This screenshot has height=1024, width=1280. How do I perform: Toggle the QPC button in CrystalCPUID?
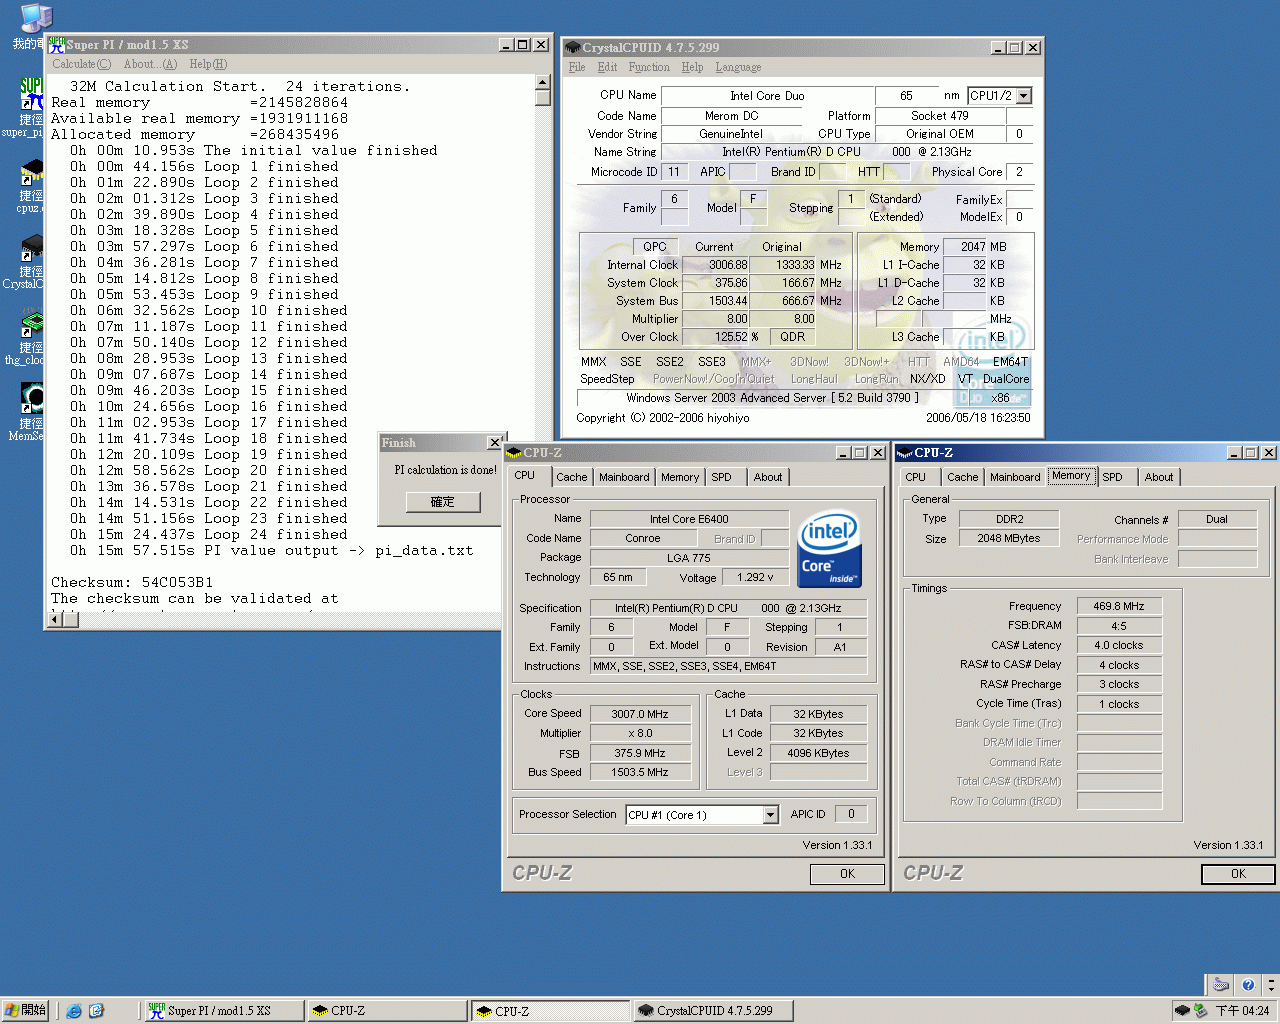(655, 247)
